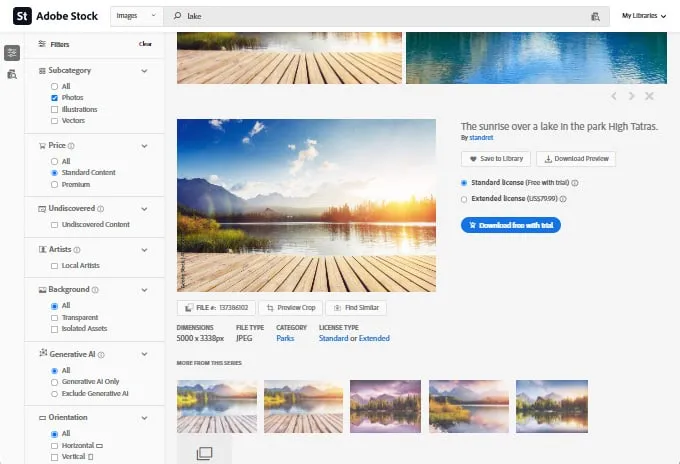Click info icon beside Price filter heading
The image size is (680, 464).
71,146
